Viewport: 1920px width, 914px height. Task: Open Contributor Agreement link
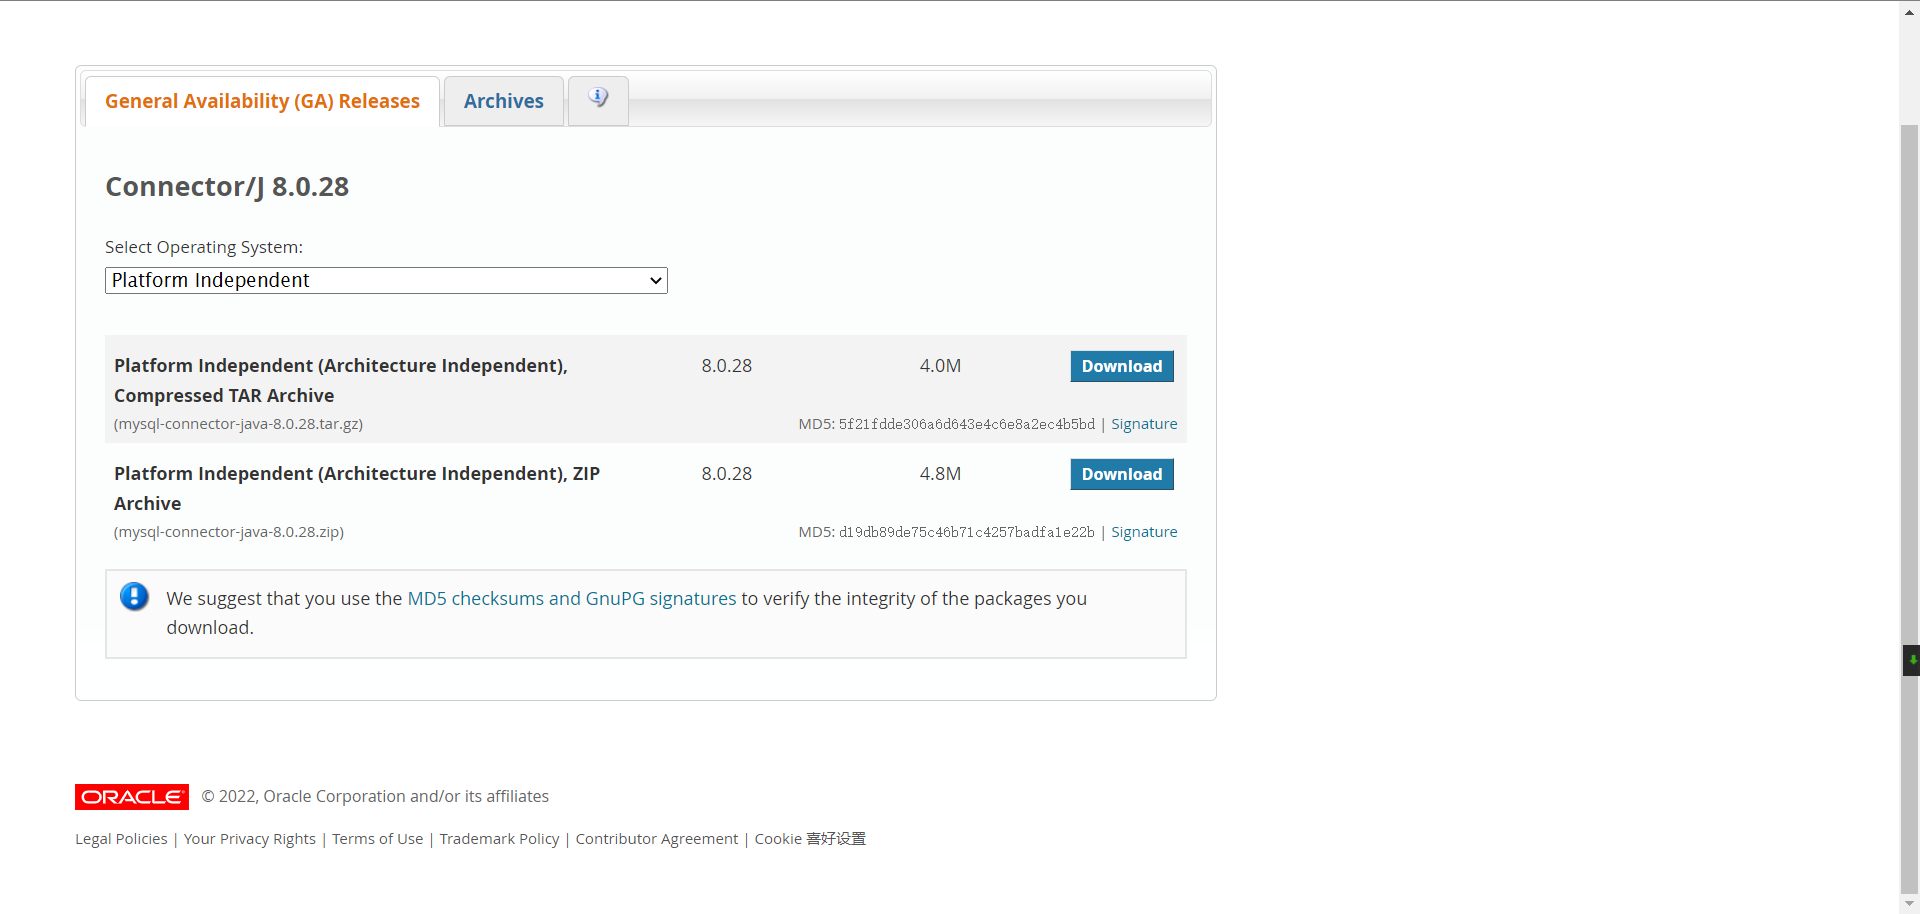[x=657, y=839]
